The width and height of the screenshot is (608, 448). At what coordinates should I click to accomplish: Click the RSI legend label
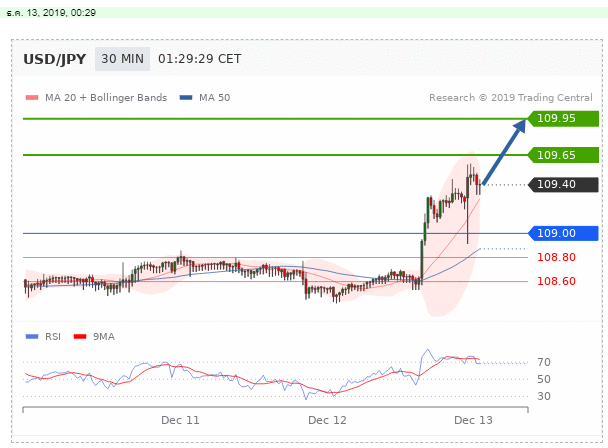(53, 337)
